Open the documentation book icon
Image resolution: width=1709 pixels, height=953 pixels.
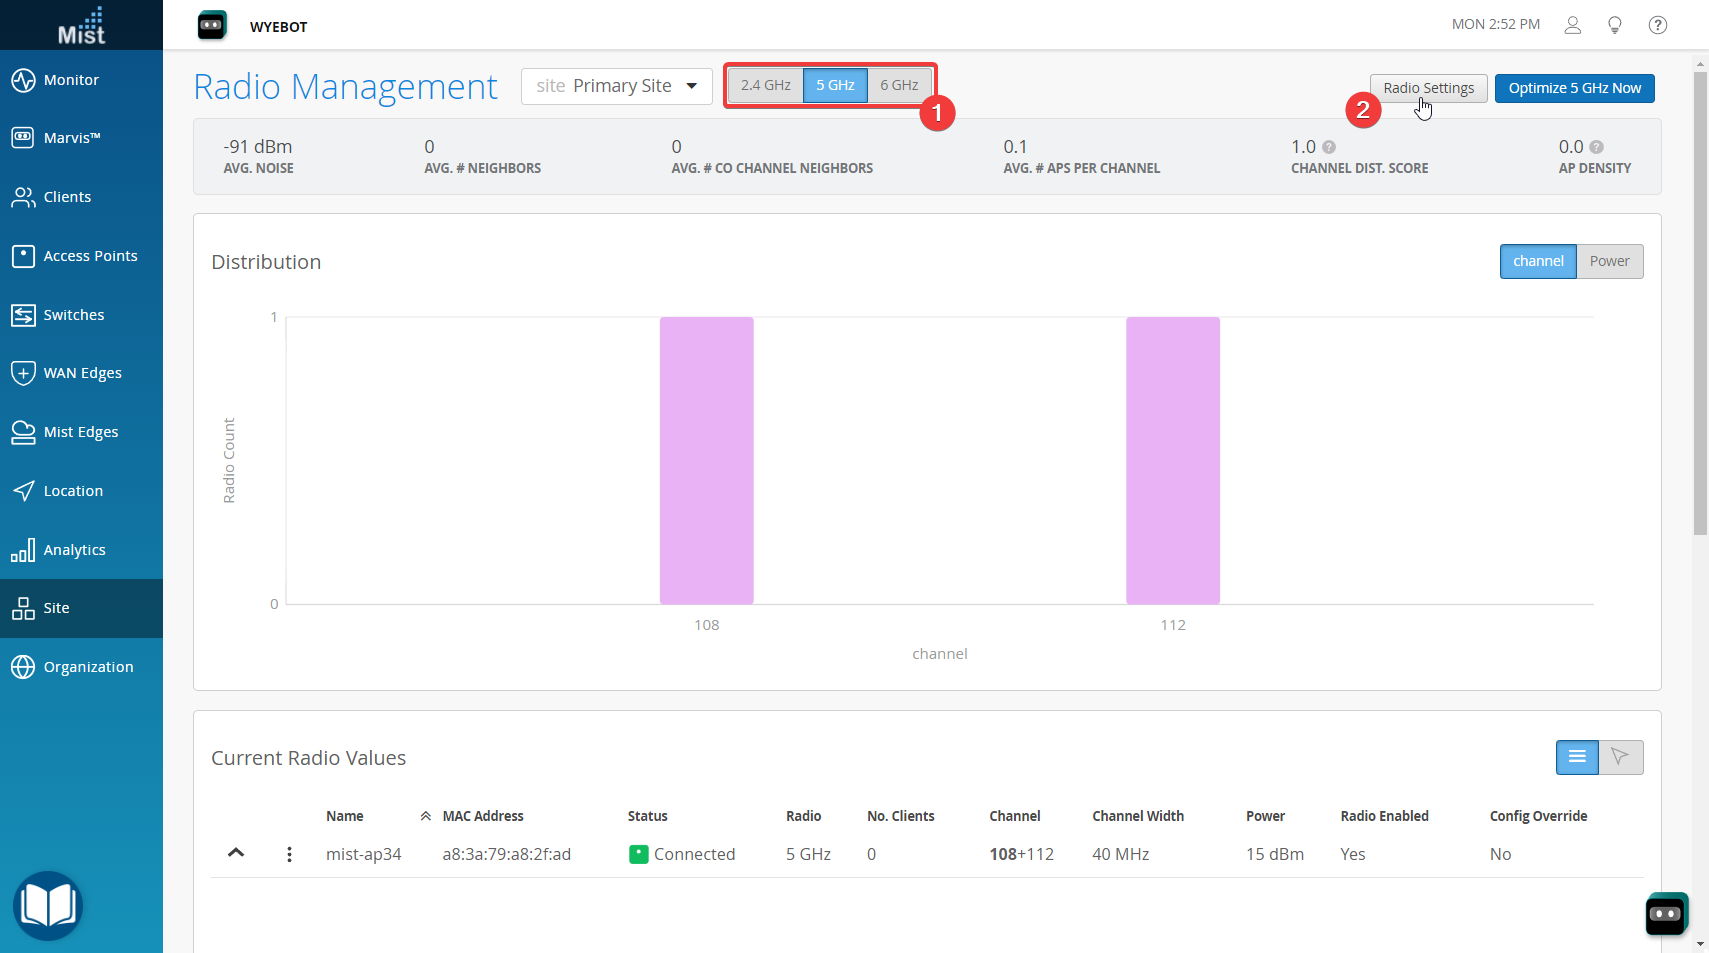[x=48, y=906]
